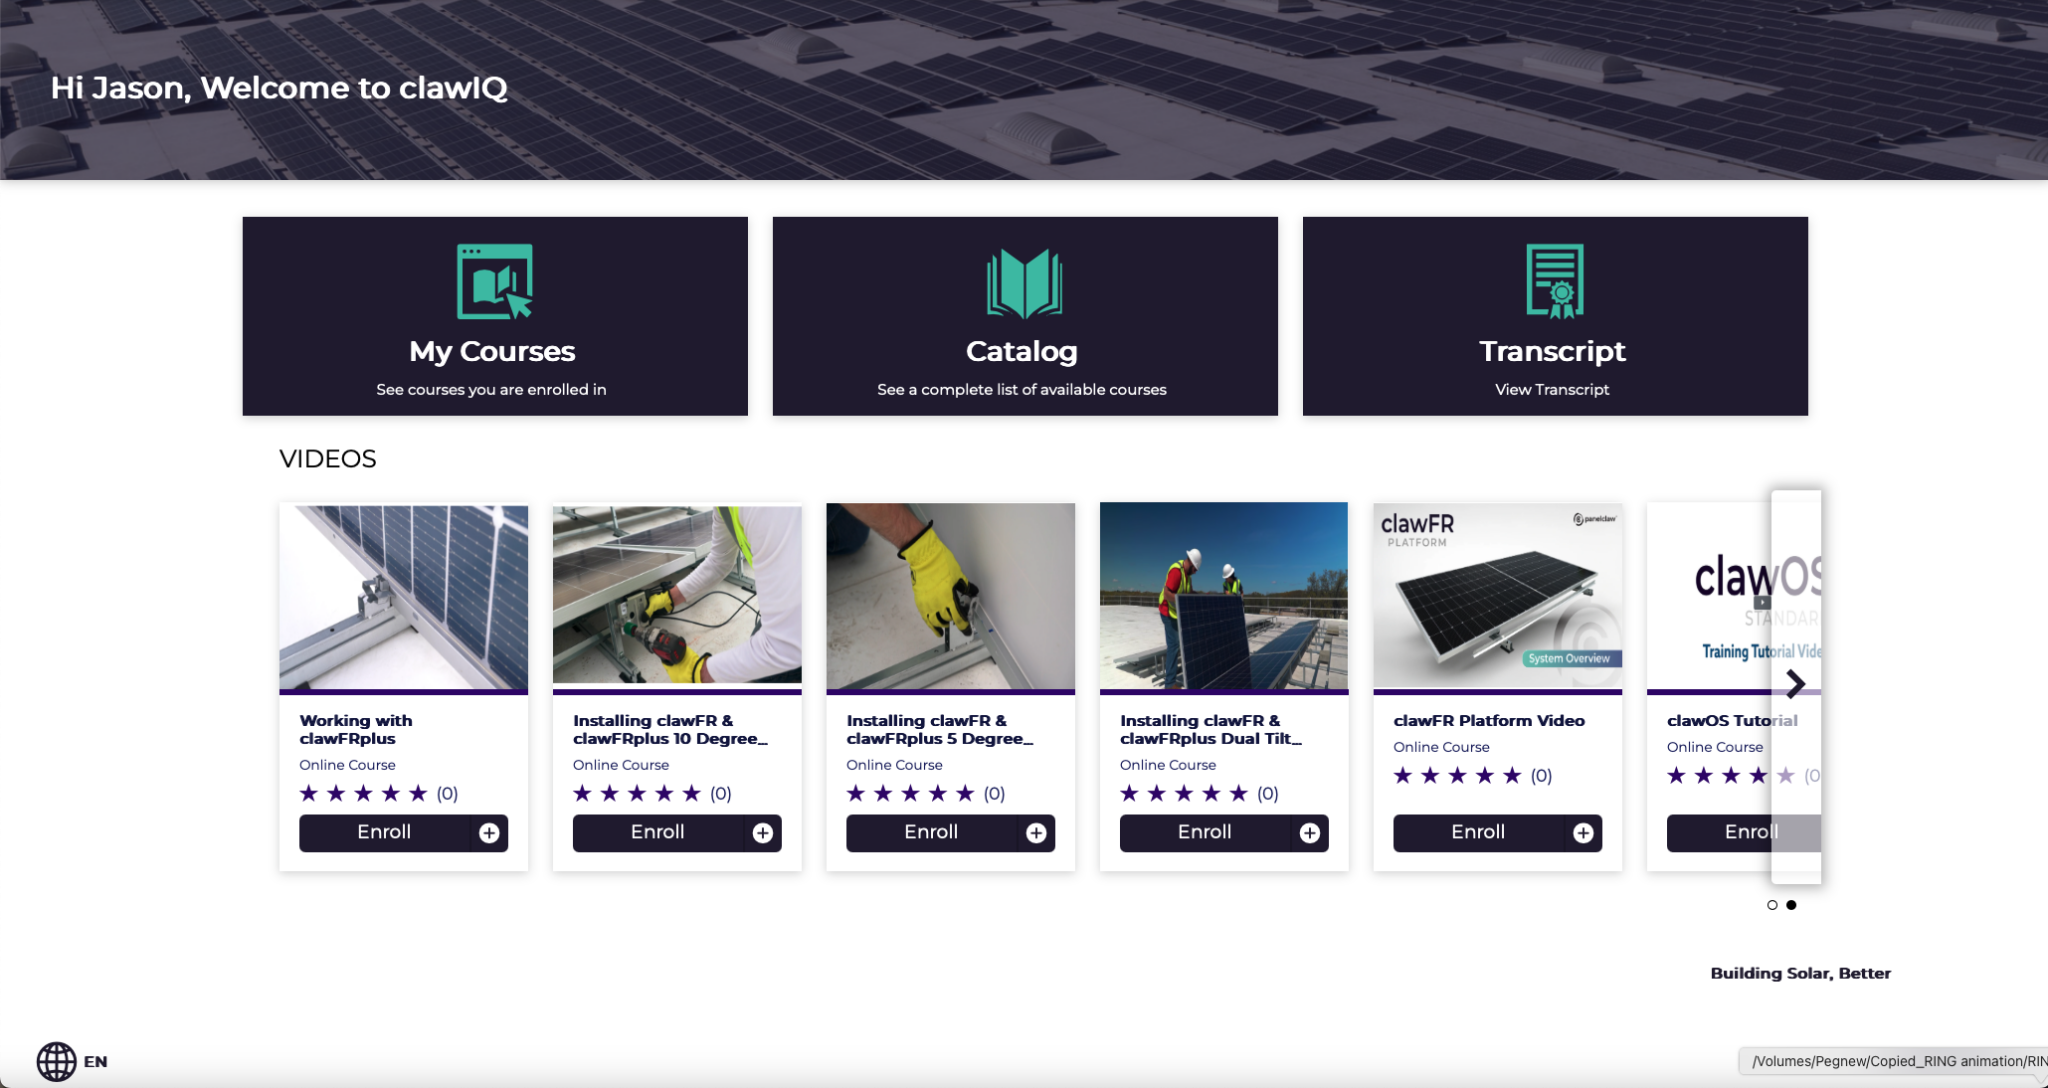Select the first carousel page dot
This screenshot has height=1088, width=2048.
(1772, 905)
